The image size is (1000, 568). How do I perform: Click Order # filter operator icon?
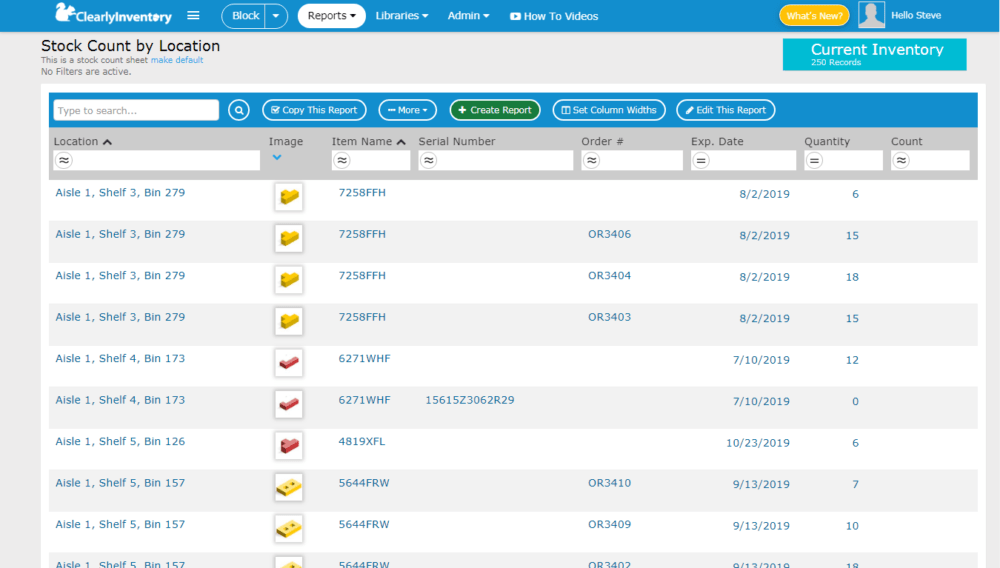coord(592,161)
